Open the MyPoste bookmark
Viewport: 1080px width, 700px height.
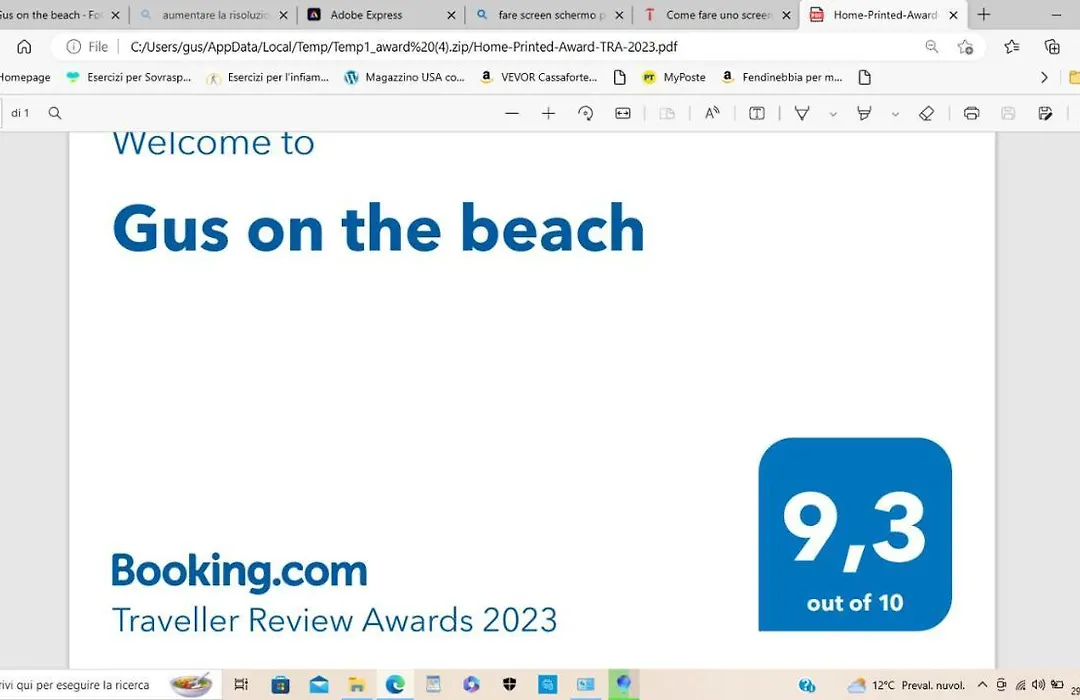pyautogui.click(x=674, y=77)
